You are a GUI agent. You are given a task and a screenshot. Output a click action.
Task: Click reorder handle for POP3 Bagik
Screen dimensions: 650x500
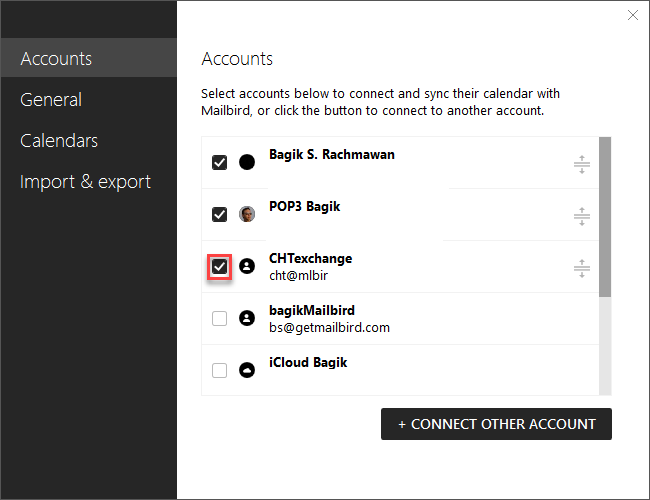582,216
